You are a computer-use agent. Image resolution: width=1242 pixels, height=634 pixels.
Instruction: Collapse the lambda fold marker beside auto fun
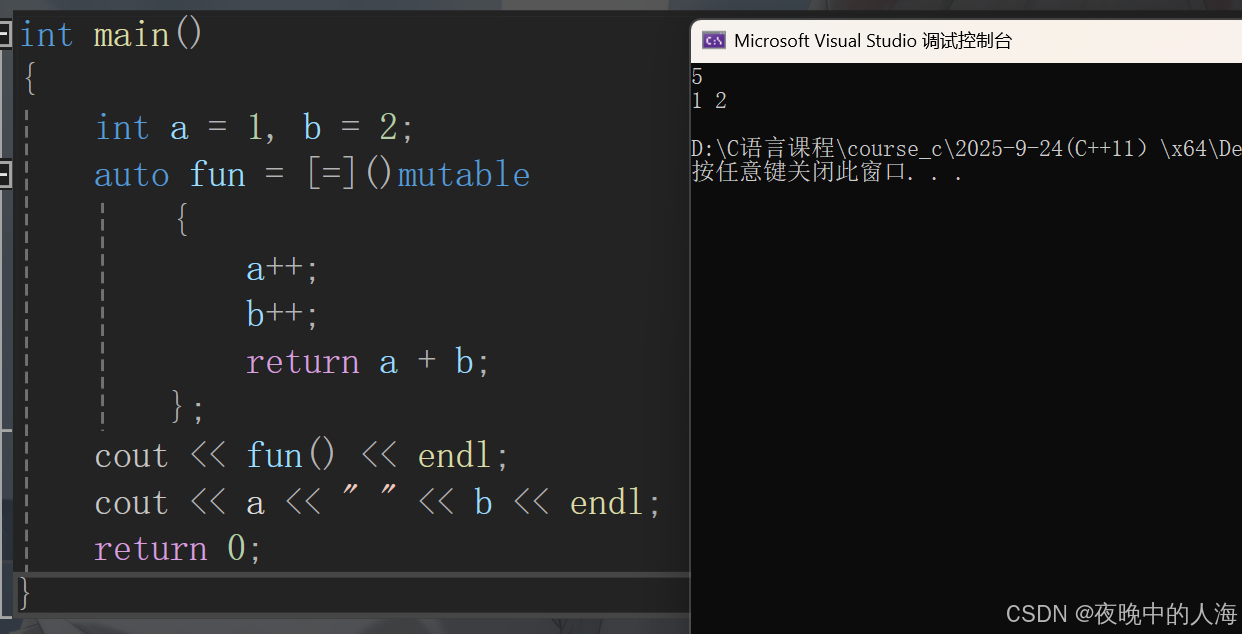[5, 175]
